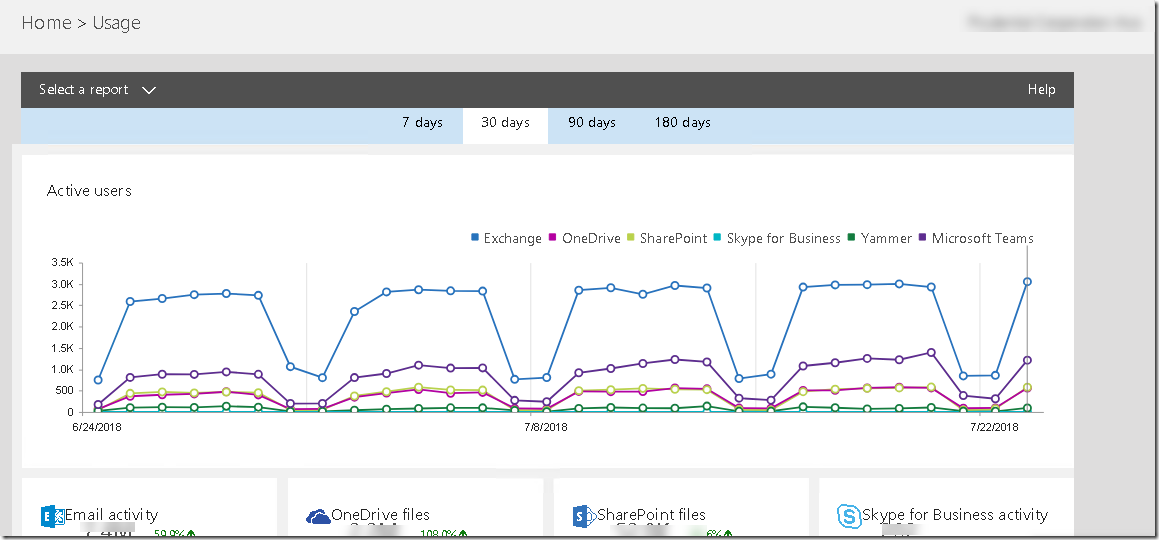Toggle Microsoft Teams legend entry

[x=976, y=238]
